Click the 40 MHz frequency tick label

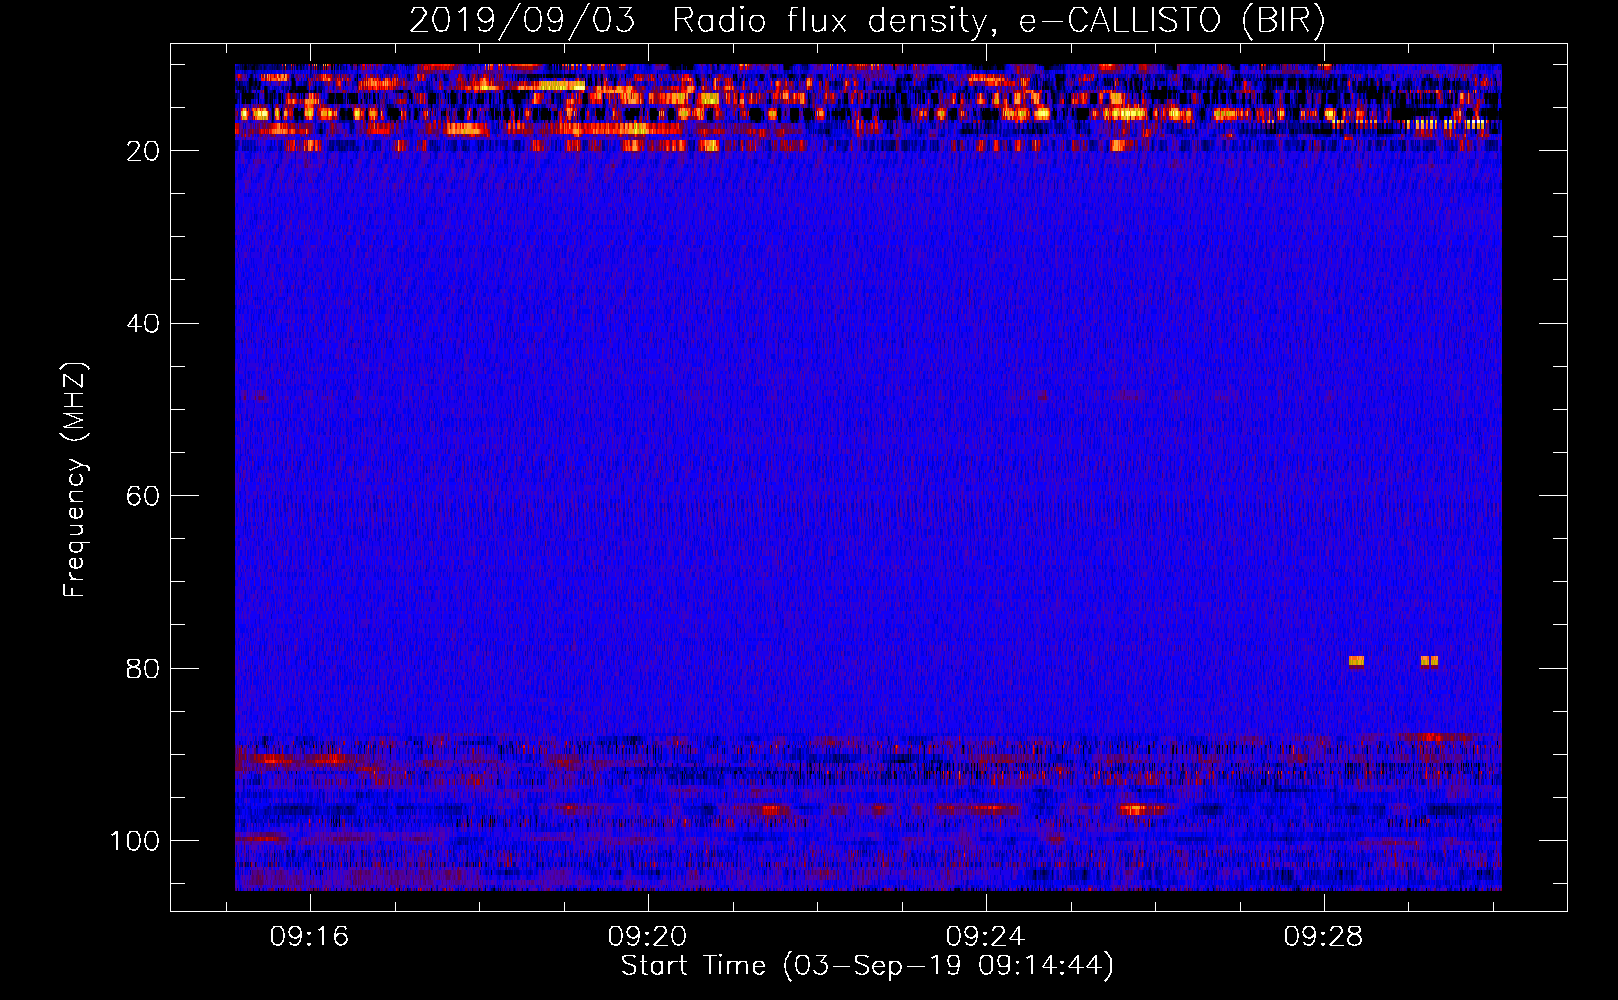click(144, 324)
